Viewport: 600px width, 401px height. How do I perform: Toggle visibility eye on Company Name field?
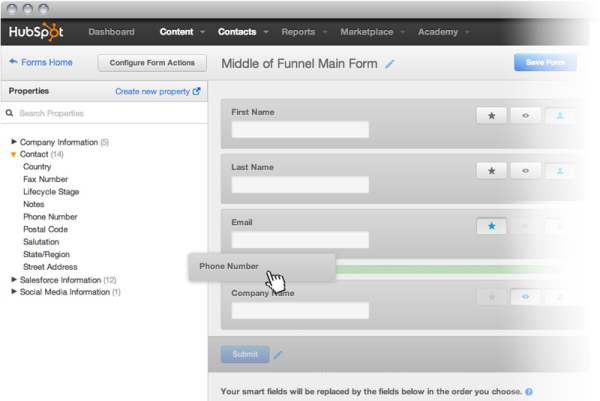point(526,297)
